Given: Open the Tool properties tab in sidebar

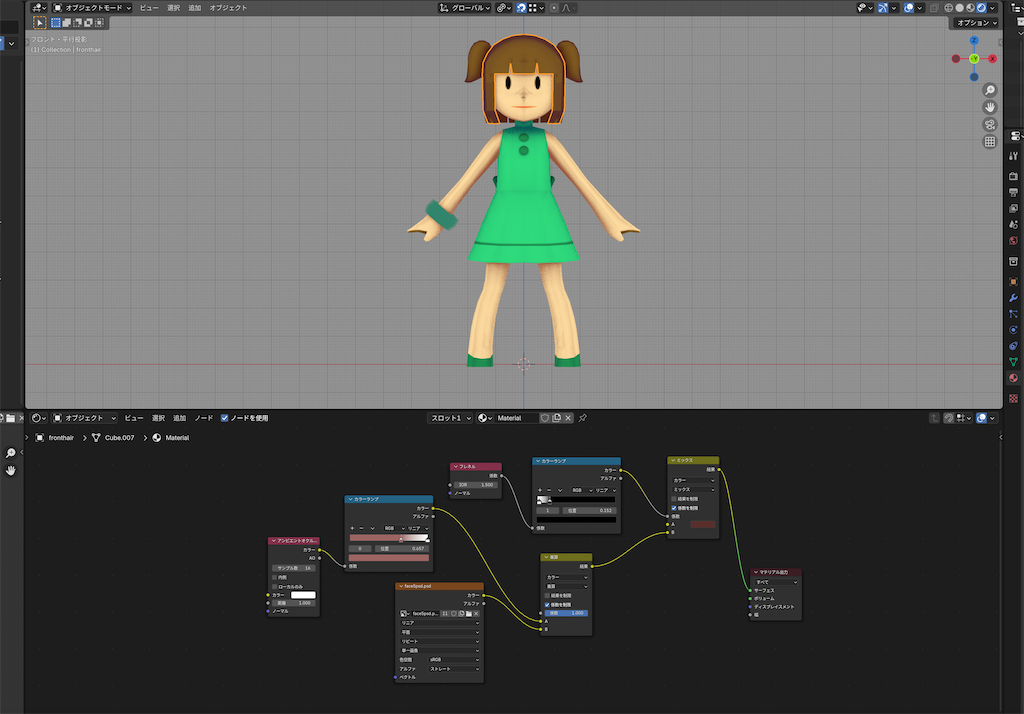Looking at the screenshot, I should (x=1013, y=156).
